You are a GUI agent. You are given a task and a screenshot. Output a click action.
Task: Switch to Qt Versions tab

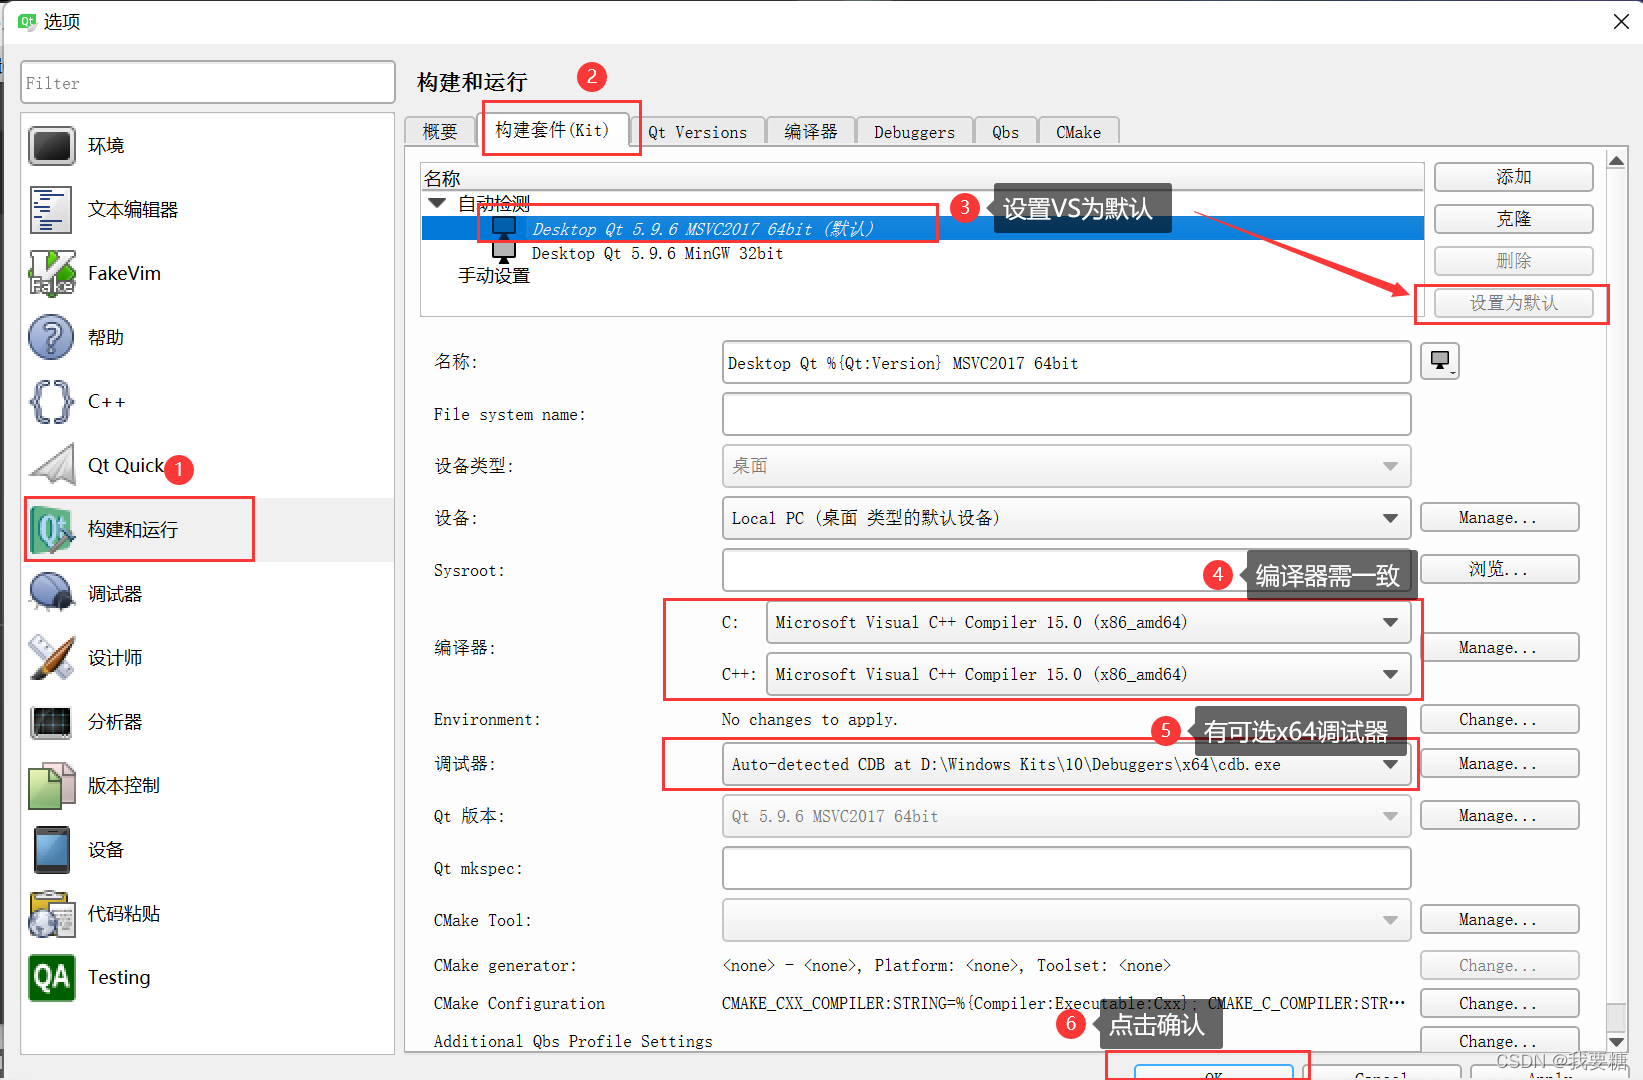(x=698, y=132)
